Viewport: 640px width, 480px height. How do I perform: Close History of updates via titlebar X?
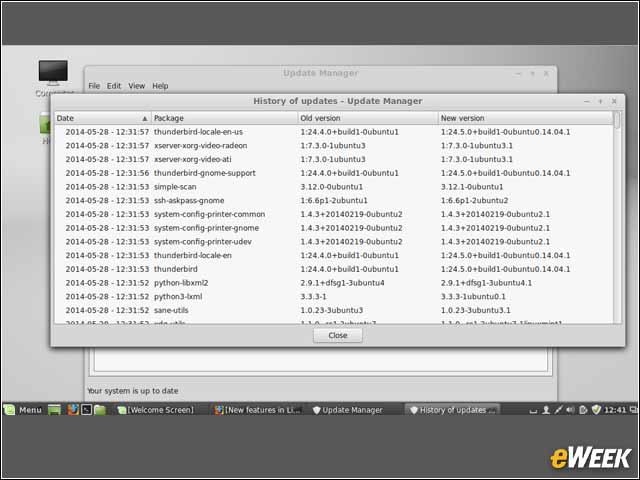click(x=614, y=101)
